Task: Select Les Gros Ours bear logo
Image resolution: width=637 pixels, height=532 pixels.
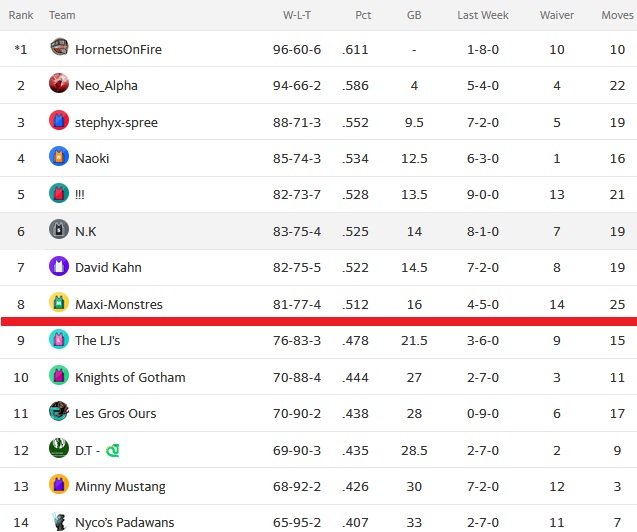Action: point(59,411)
